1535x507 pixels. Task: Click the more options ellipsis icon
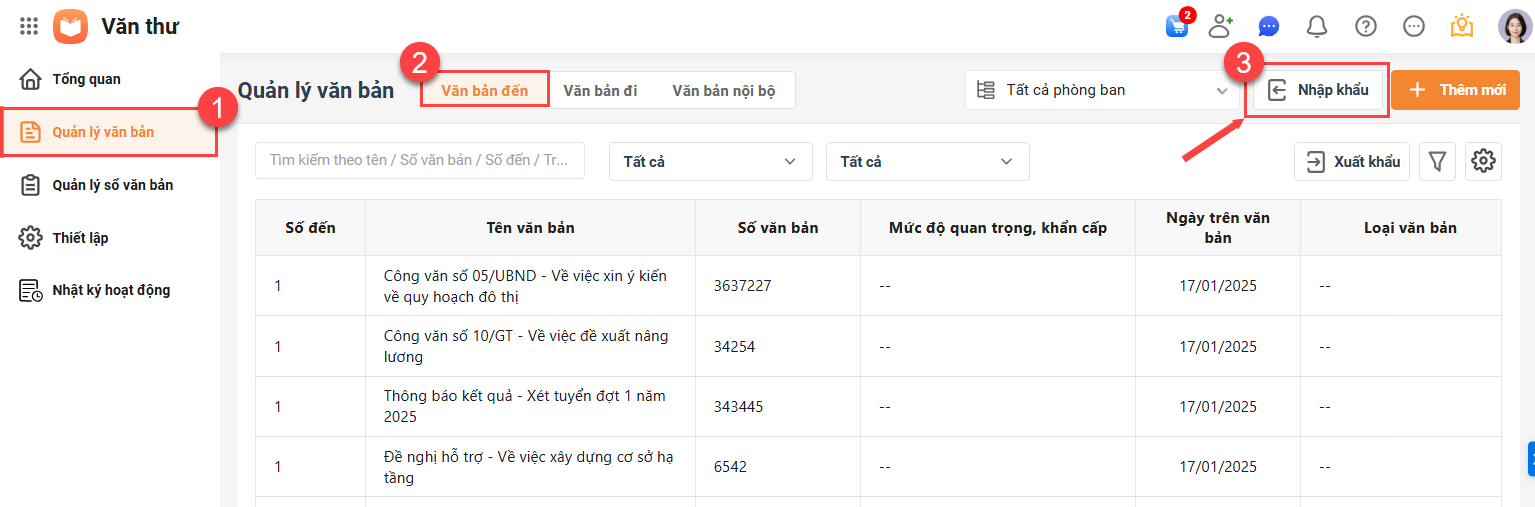(x=1414, y=27)
